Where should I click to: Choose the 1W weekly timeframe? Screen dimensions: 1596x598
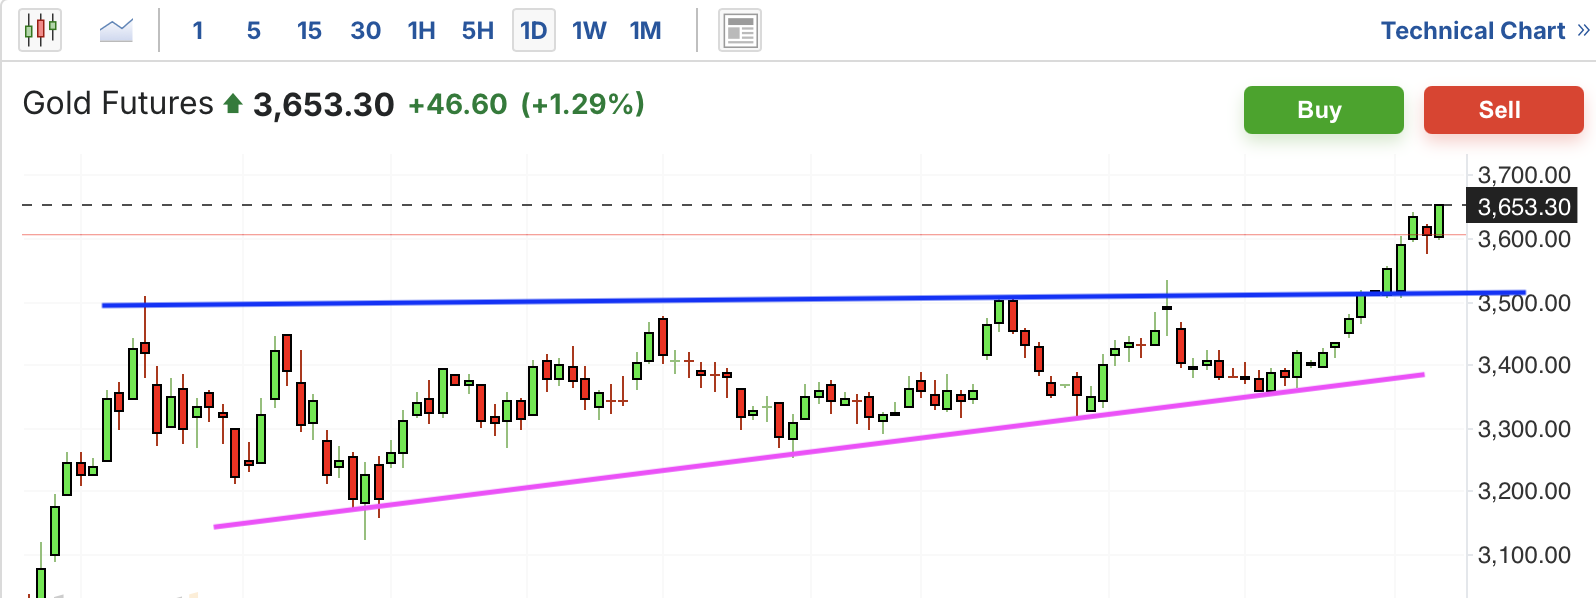click(x=589, y=31)
